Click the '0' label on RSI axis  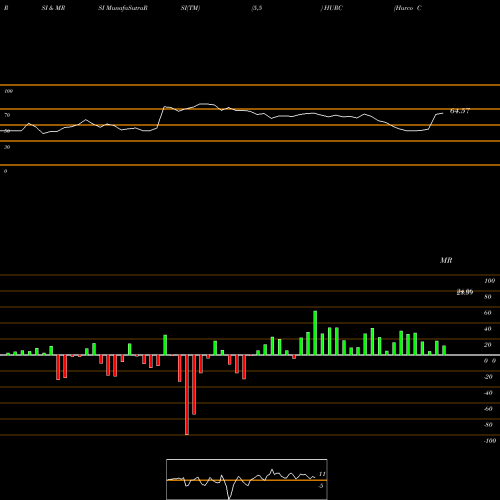pos(5,171)
